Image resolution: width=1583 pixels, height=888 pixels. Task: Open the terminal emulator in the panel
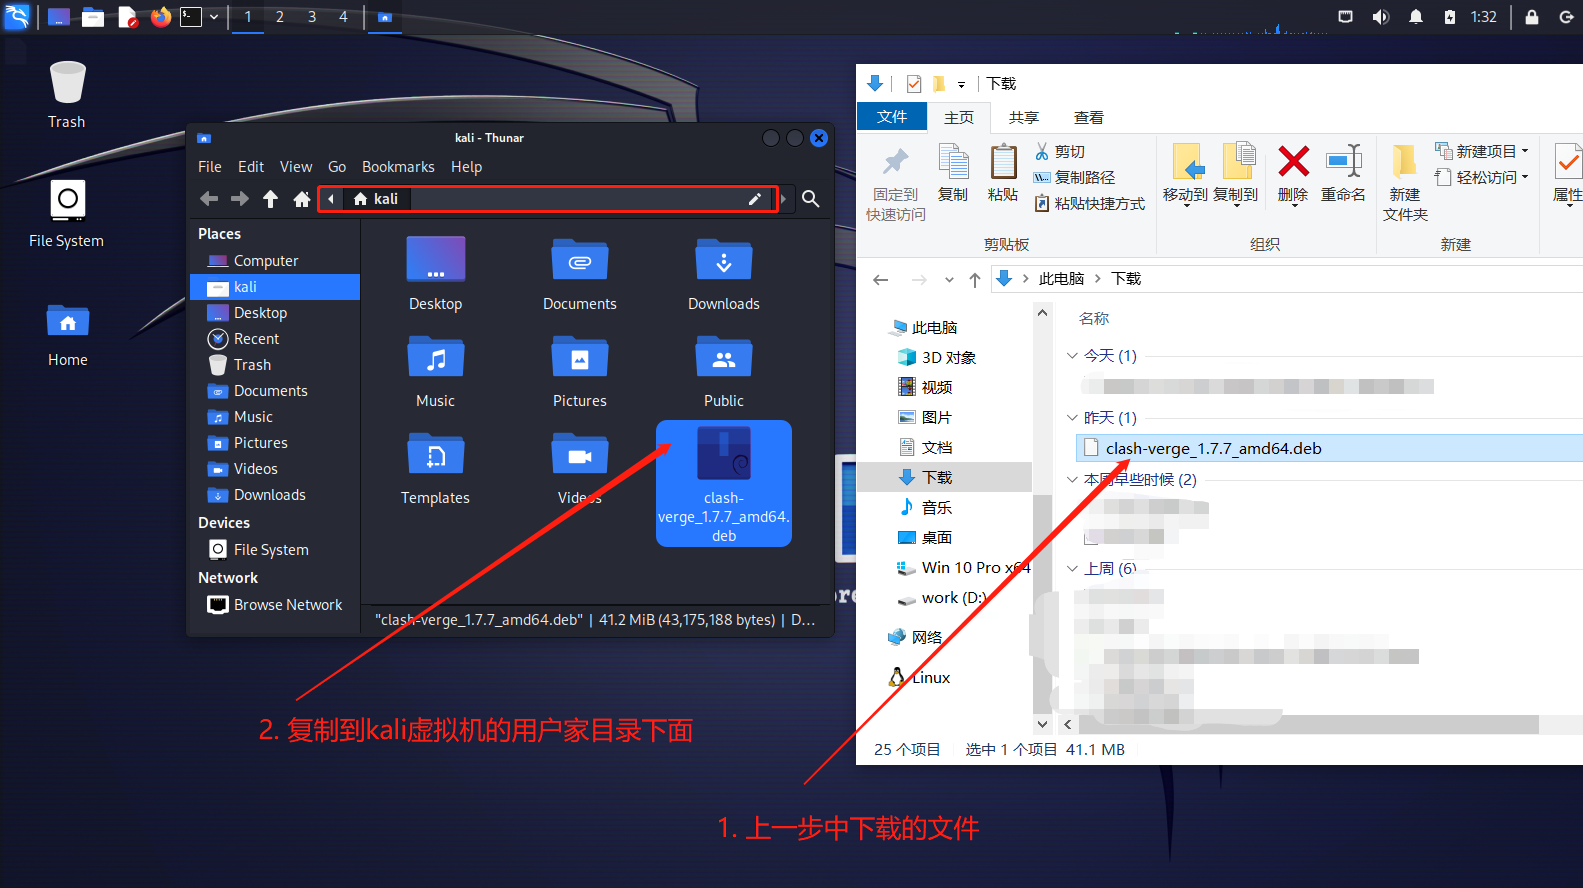pyautogui.click(x=191, y=17)
